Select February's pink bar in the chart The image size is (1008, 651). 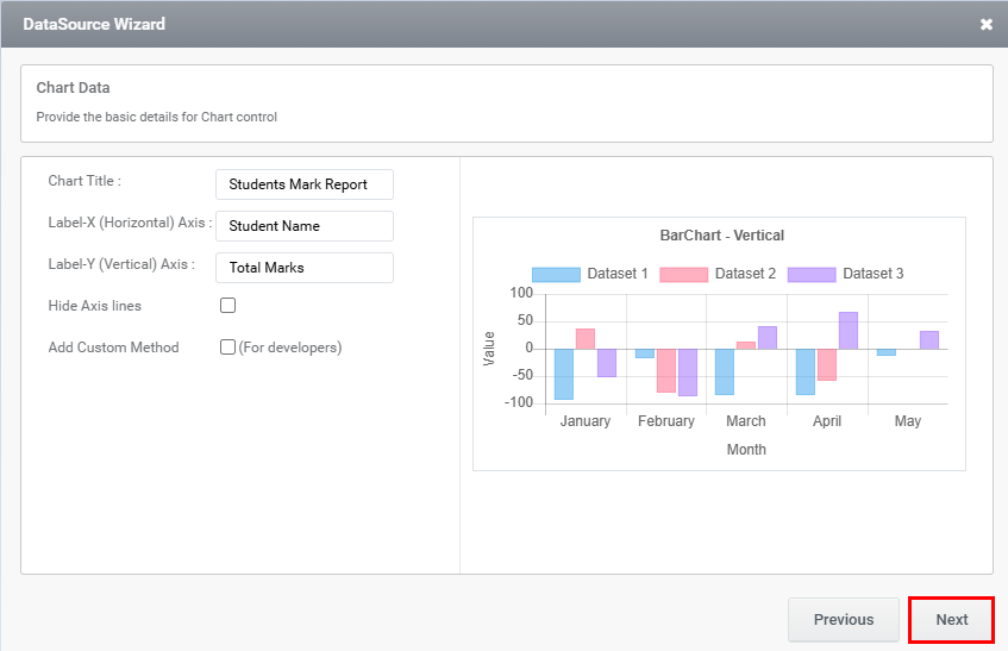pyautogui.click(x=666, y=370)
